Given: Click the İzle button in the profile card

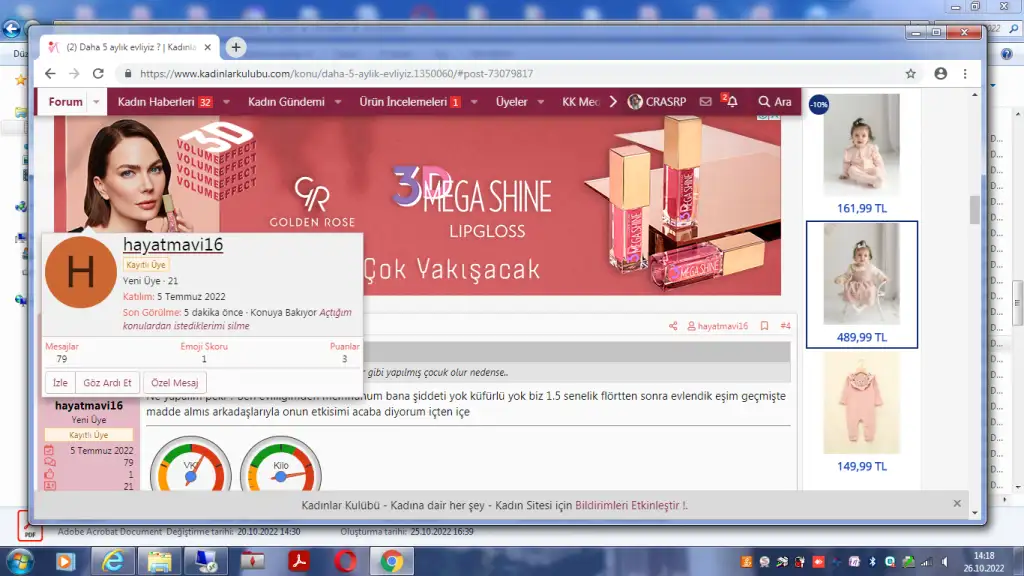Looking at the screenshot, I should pyautogui.click(x=60, y=383).
